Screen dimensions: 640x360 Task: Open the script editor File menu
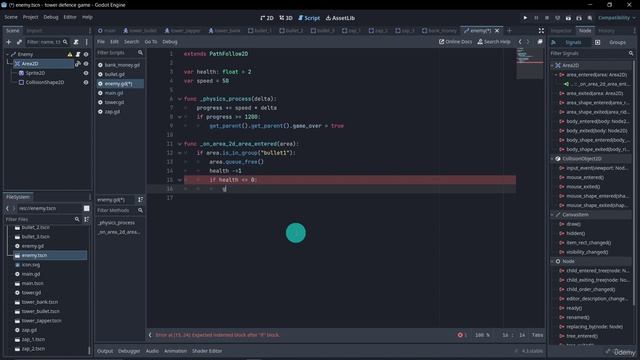(101, 42)
